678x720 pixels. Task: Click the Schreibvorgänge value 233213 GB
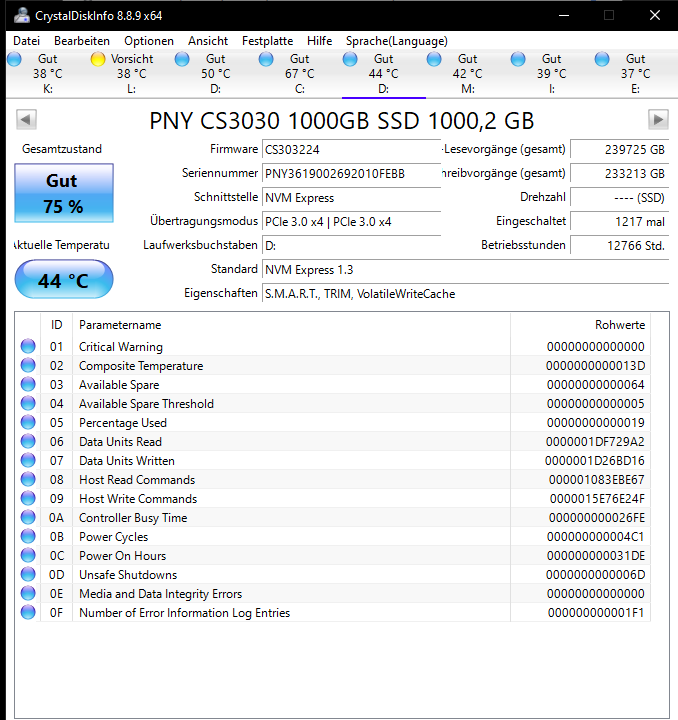(619, 174)
